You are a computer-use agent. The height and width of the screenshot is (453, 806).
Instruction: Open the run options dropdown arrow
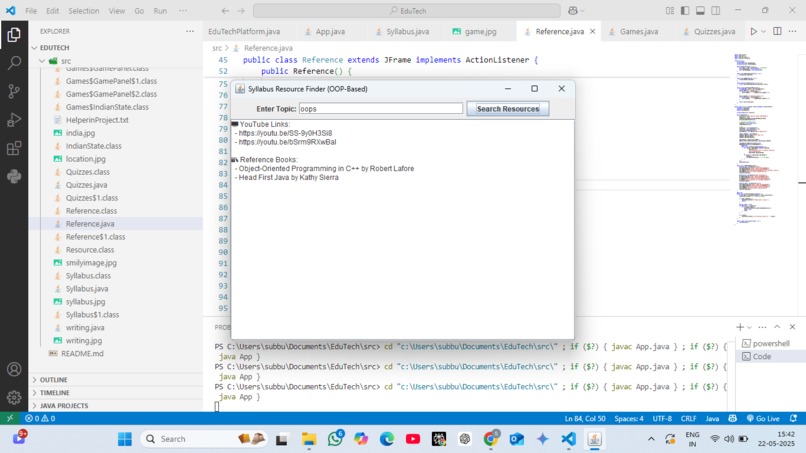point(763,31)
